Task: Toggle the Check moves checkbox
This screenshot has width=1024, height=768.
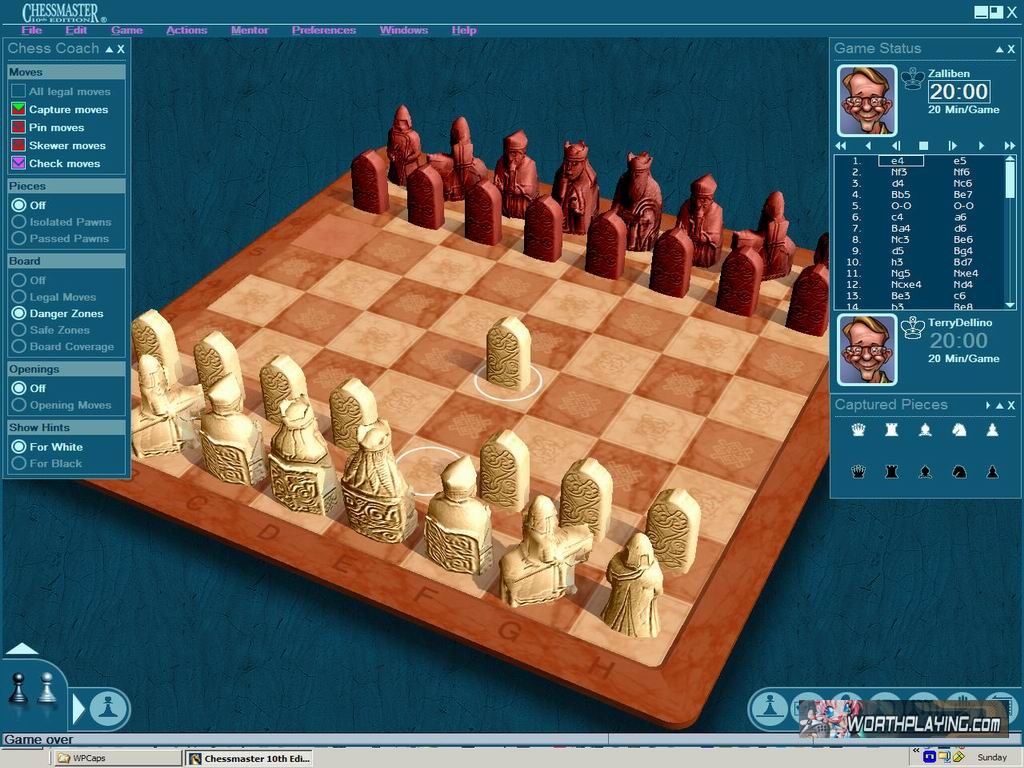Action: (x=18, y=163)
